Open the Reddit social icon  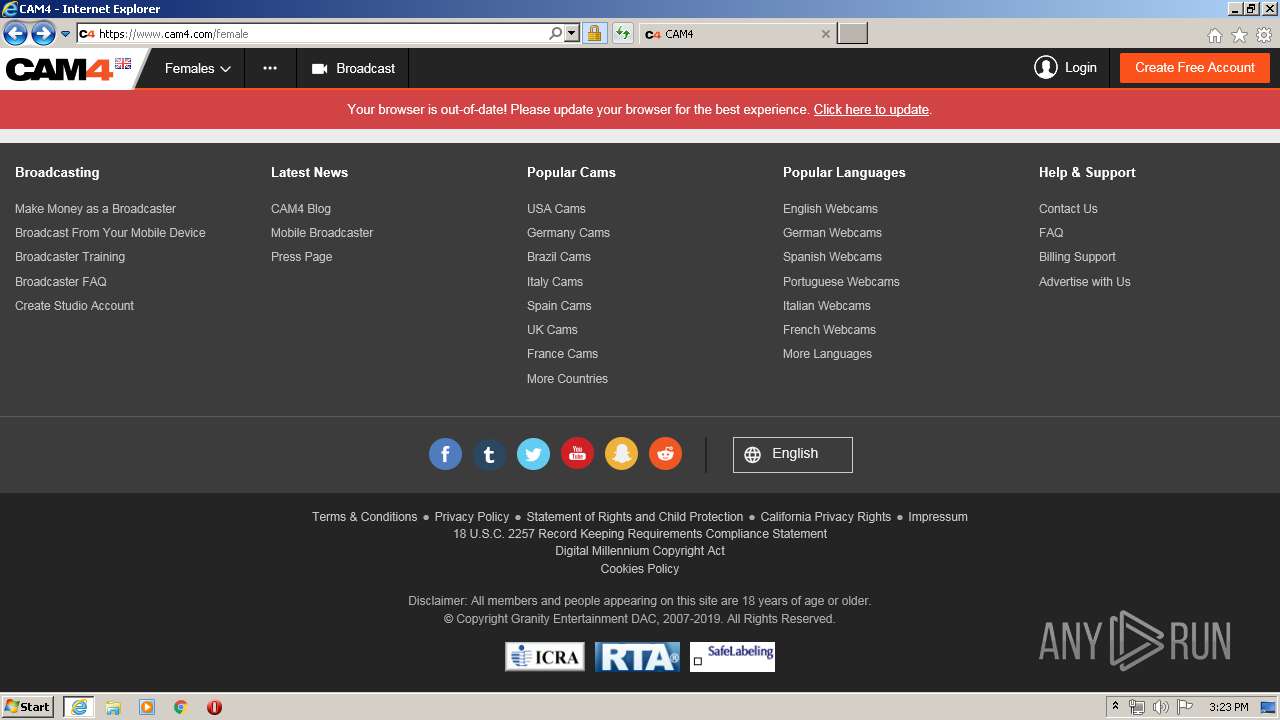pyautogui.click(x=665, y=454)
